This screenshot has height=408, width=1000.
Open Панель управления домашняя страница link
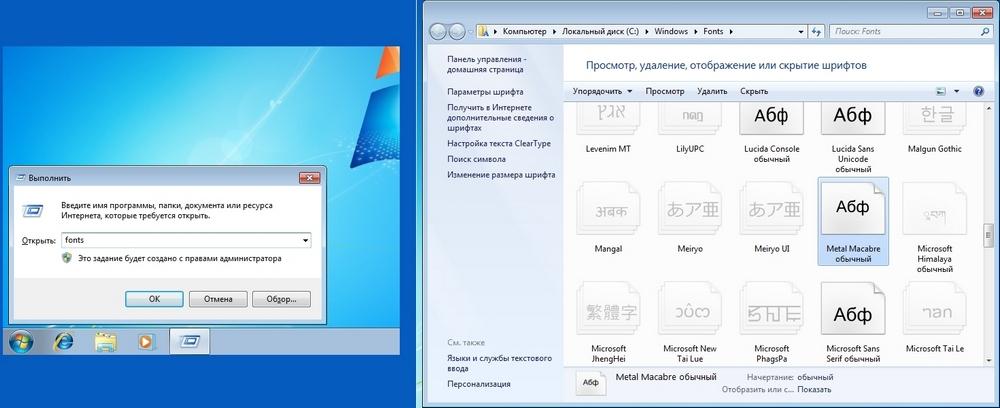click(x=487, y=64)
